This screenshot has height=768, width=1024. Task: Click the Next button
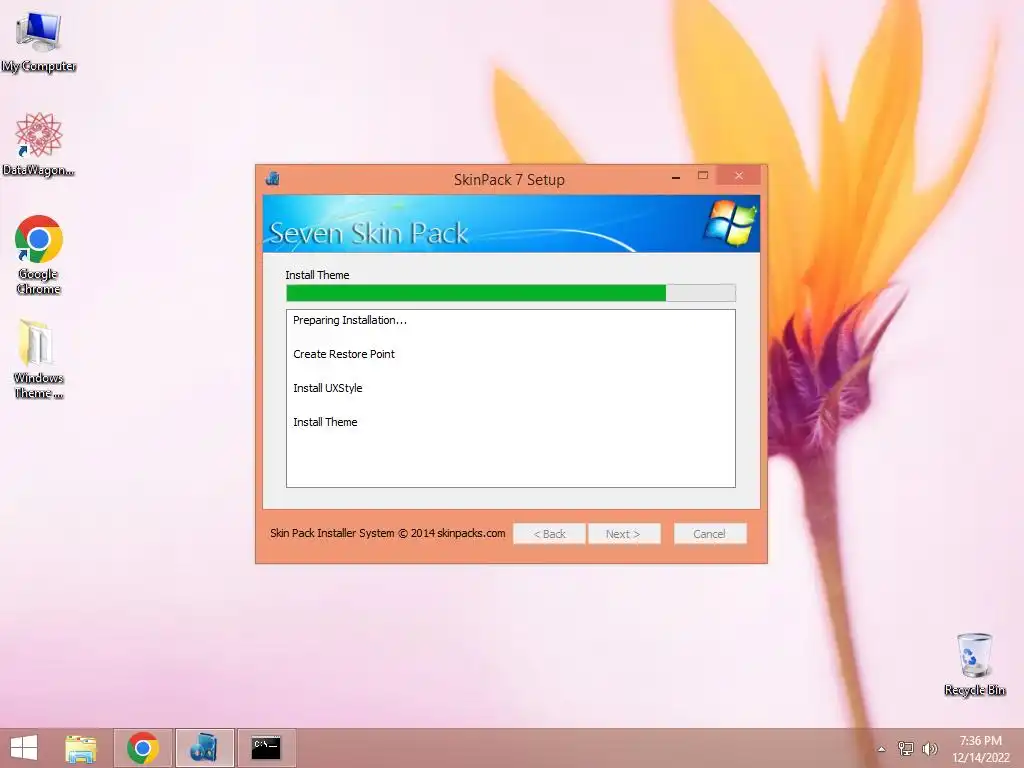624,534
